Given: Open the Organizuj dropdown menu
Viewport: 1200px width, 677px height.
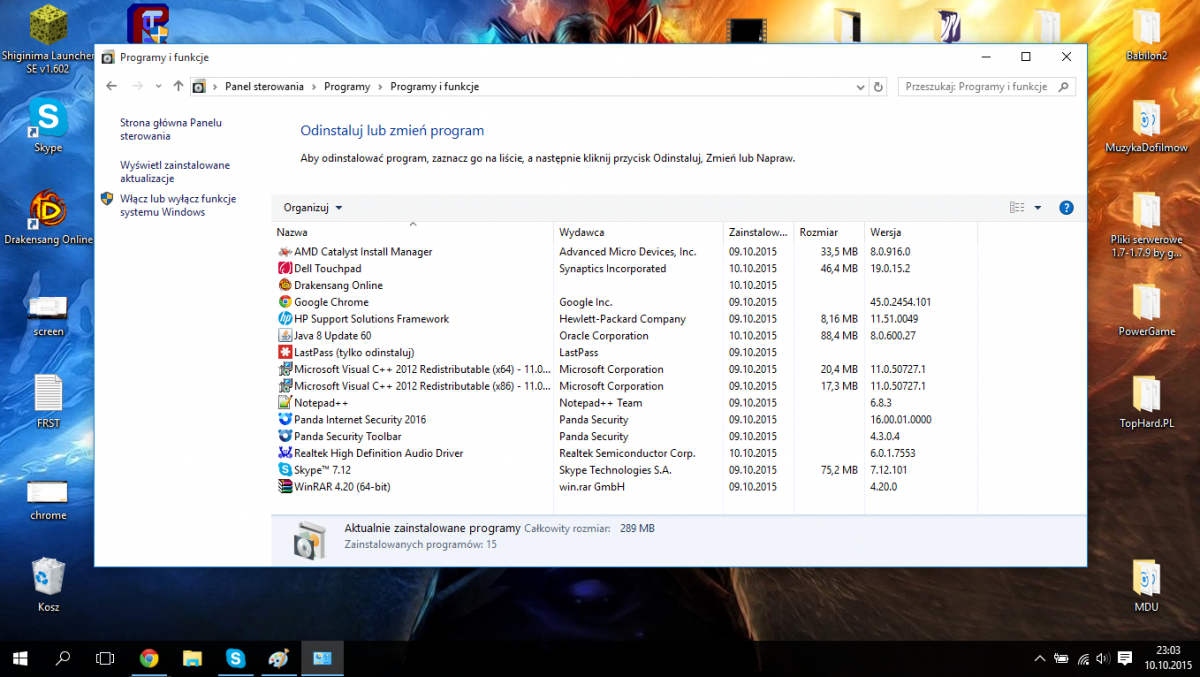Looking at the screenshot, I should point(313,208).
